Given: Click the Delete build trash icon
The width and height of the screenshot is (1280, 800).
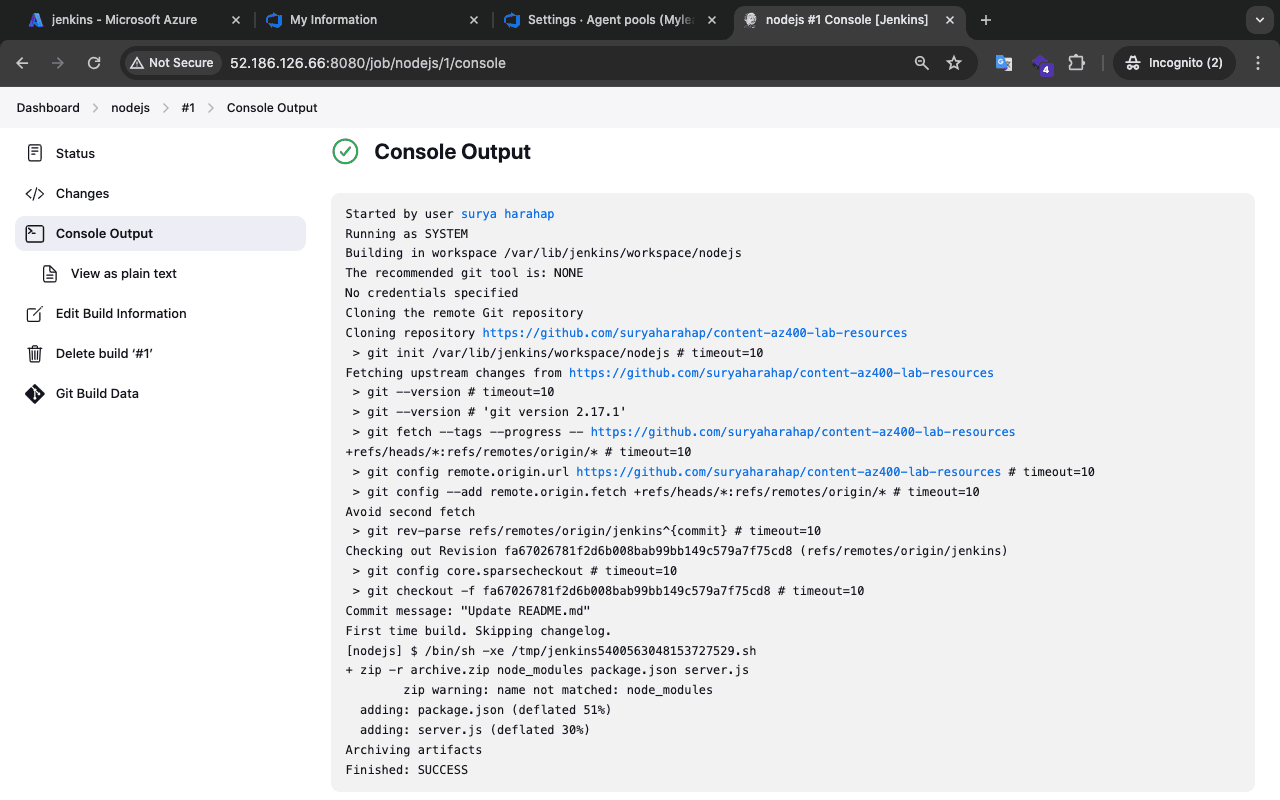Looking at the screenshot, I should tap(35, 353).
